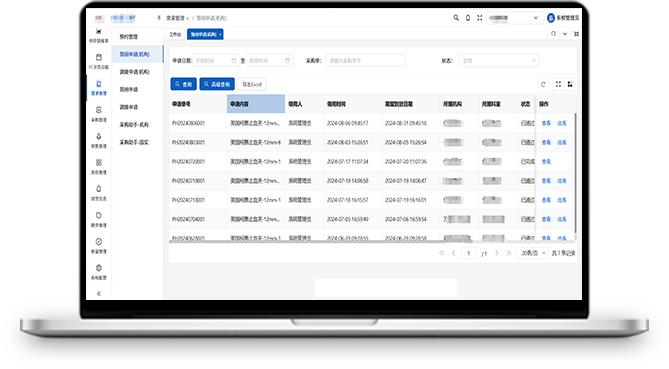Reload current tab via tab bar refresh icon
Viewport: 669px width, 369px height.
click(x=553, y=34)
